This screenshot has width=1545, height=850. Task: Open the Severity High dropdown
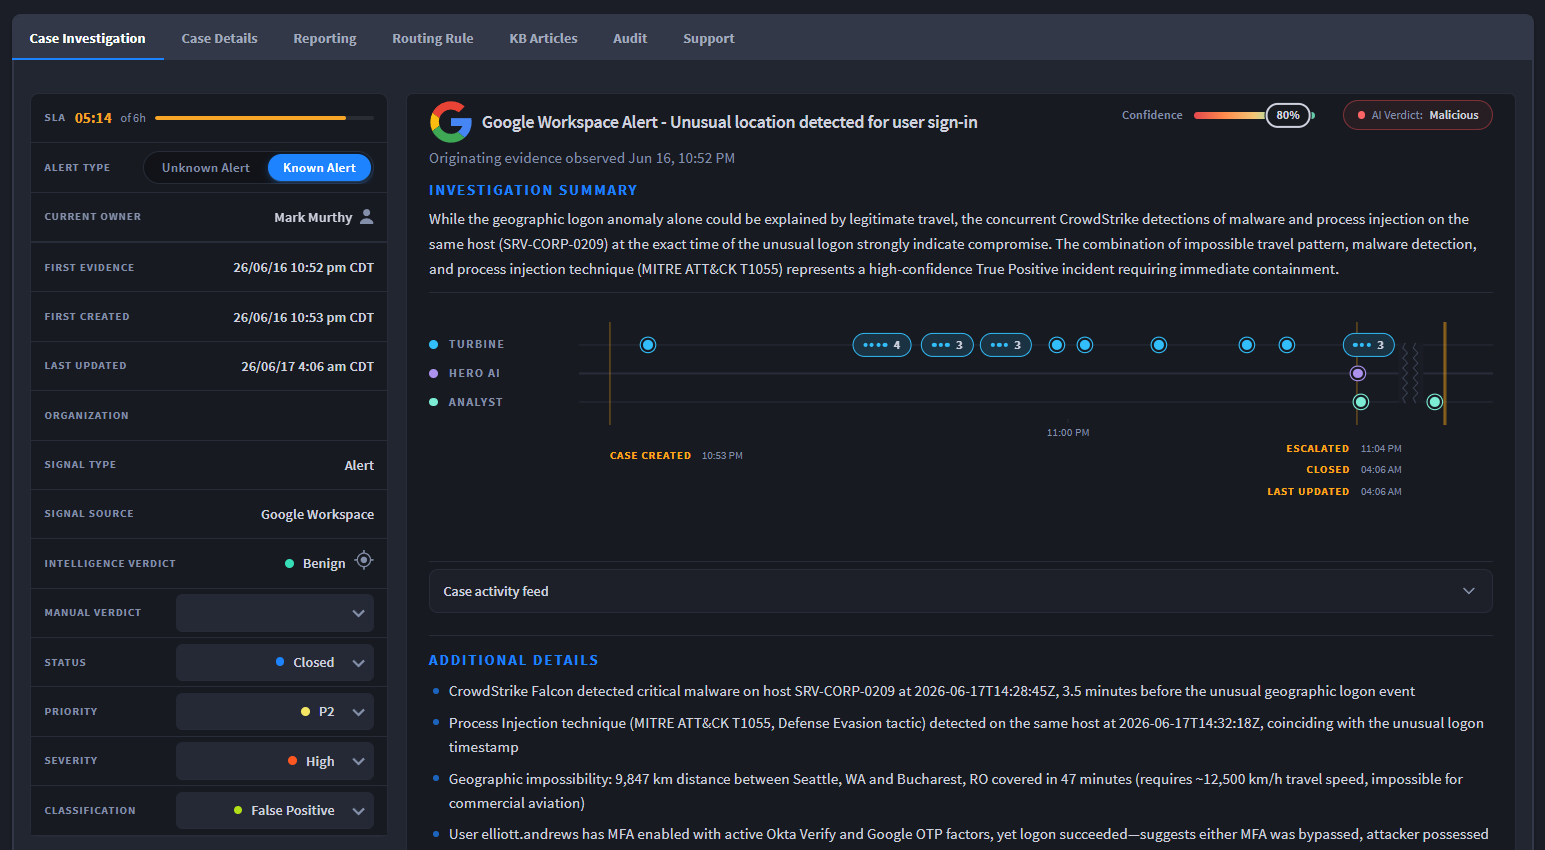[275, 761]
